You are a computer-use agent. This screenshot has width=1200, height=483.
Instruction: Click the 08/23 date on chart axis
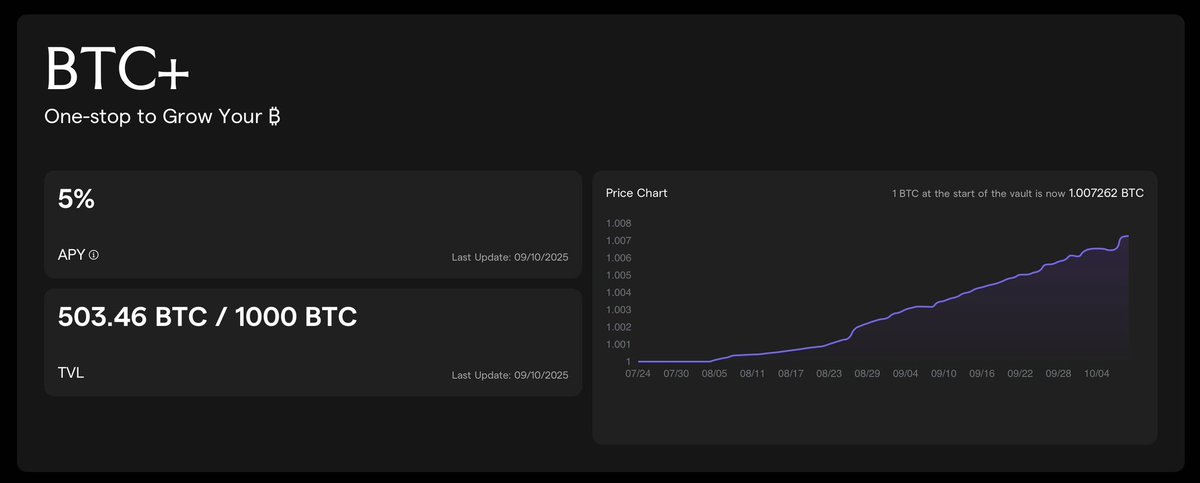click(829, 374)
